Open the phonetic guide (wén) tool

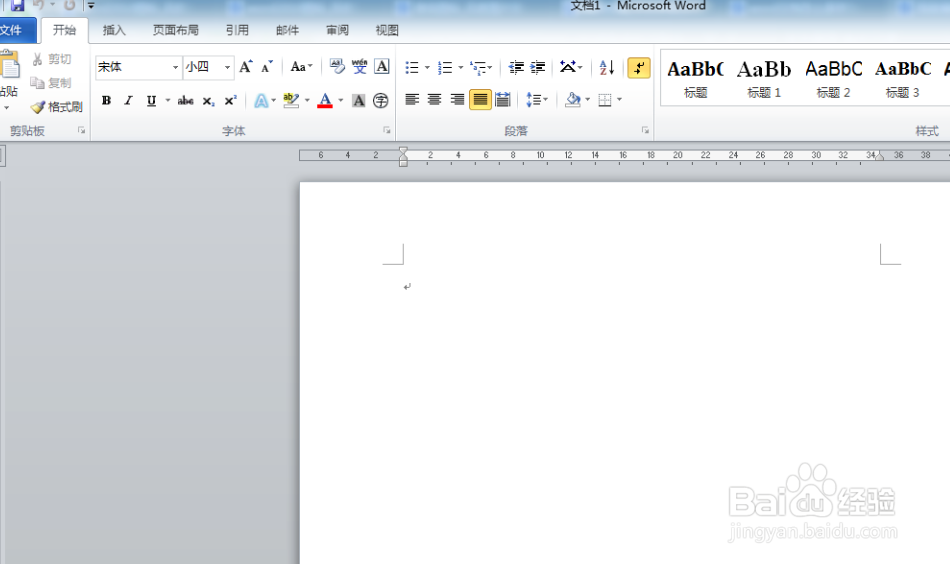pos(359,67)
